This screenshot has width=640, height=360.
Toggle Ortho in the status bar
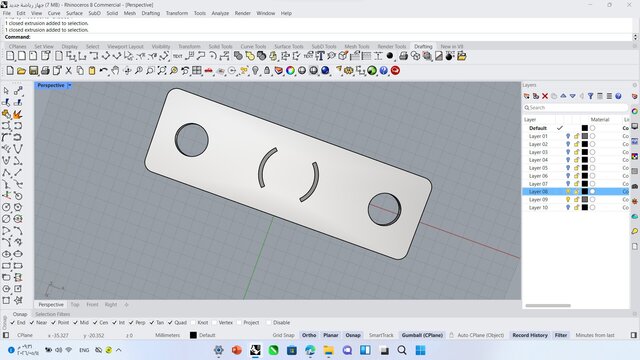coord(309,335)
